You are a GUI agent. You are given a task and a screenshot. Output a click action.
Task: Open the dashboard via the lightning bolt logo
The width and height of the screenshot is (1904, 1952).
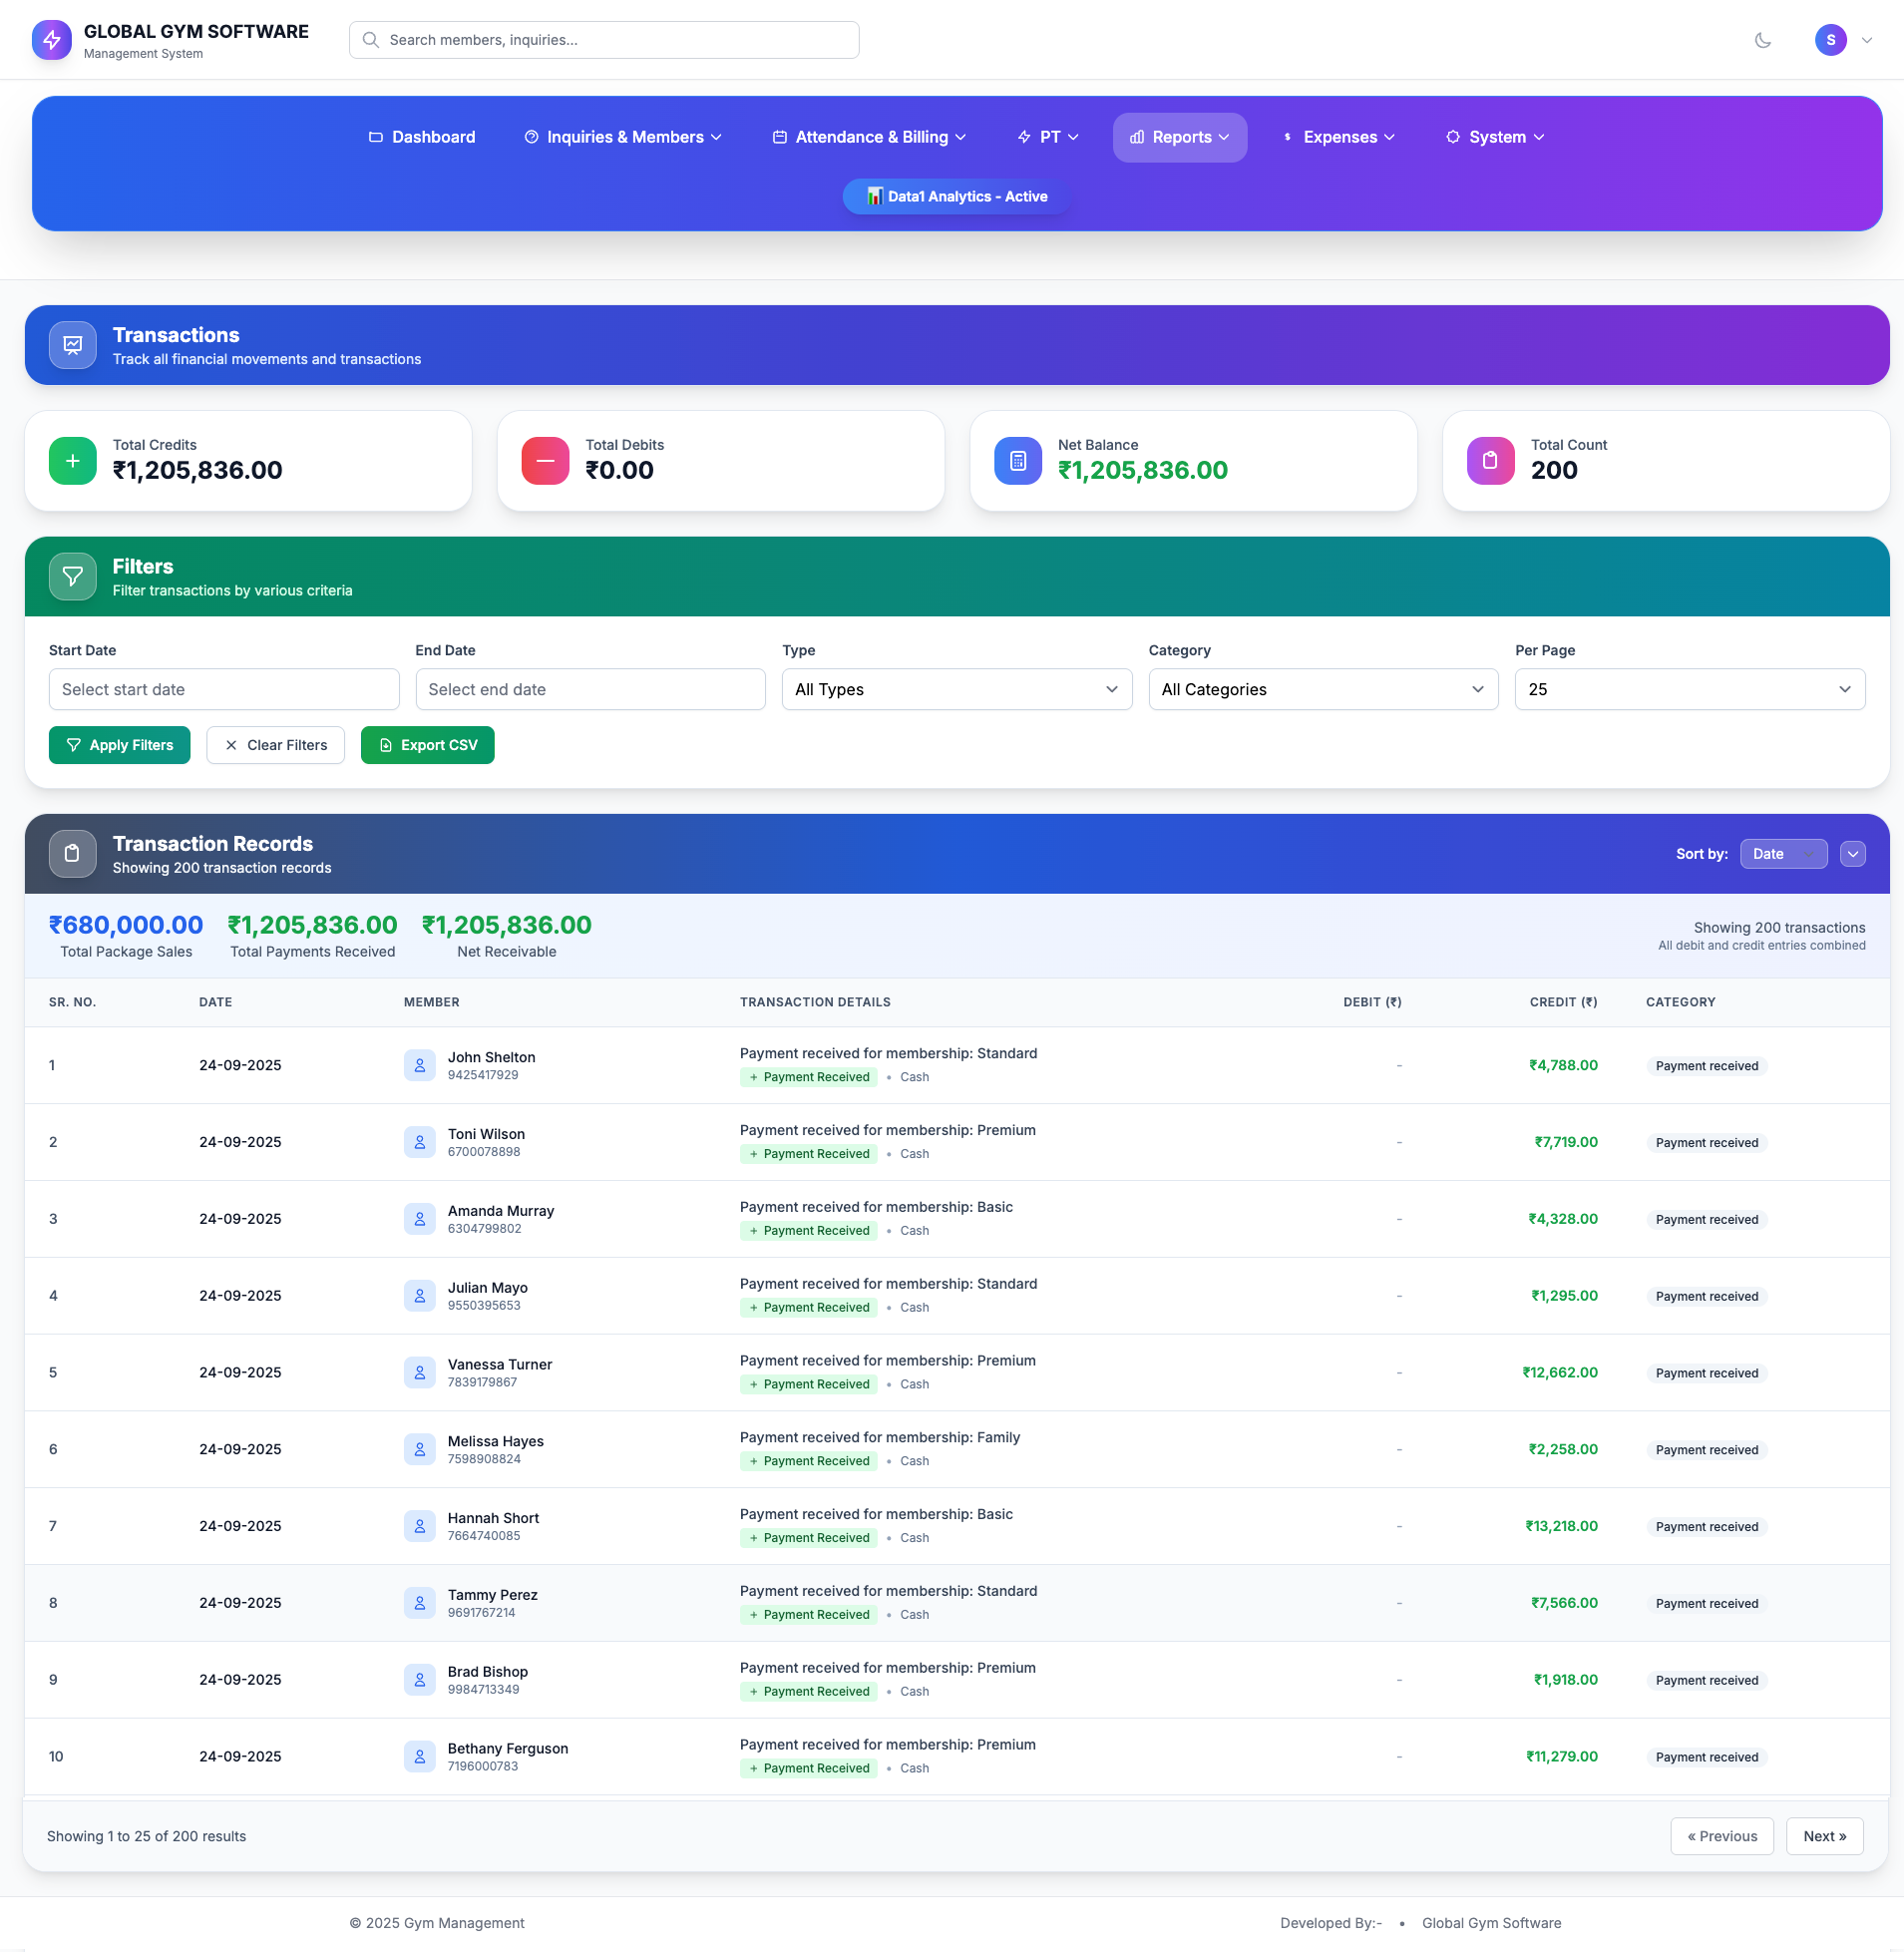52,40
